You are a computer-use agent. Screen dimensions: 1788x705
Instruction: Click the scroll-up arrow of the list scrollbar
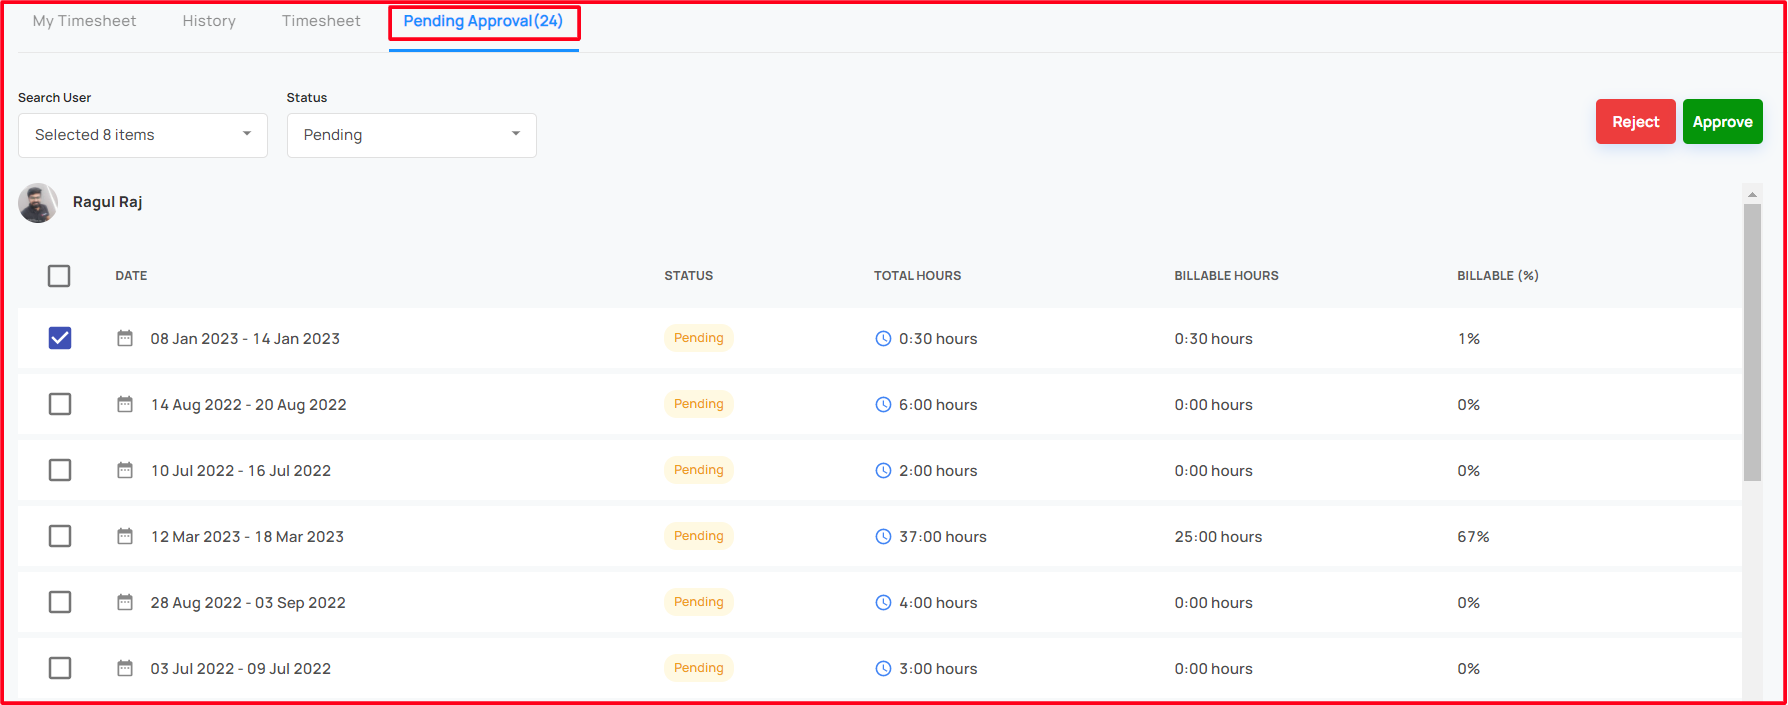click(1752, 194)
